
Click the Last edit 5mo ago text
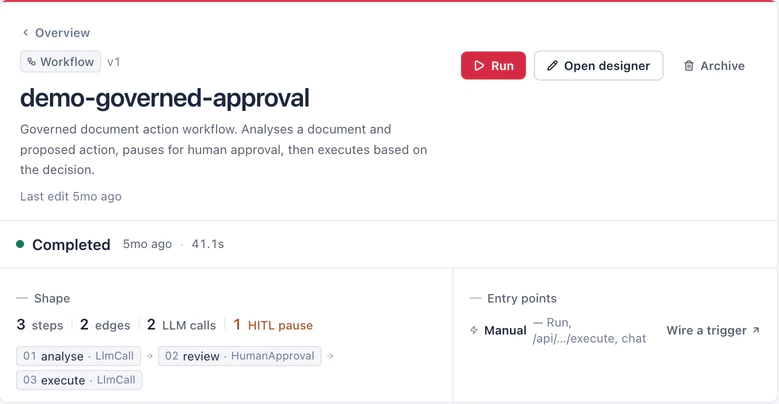71,196
